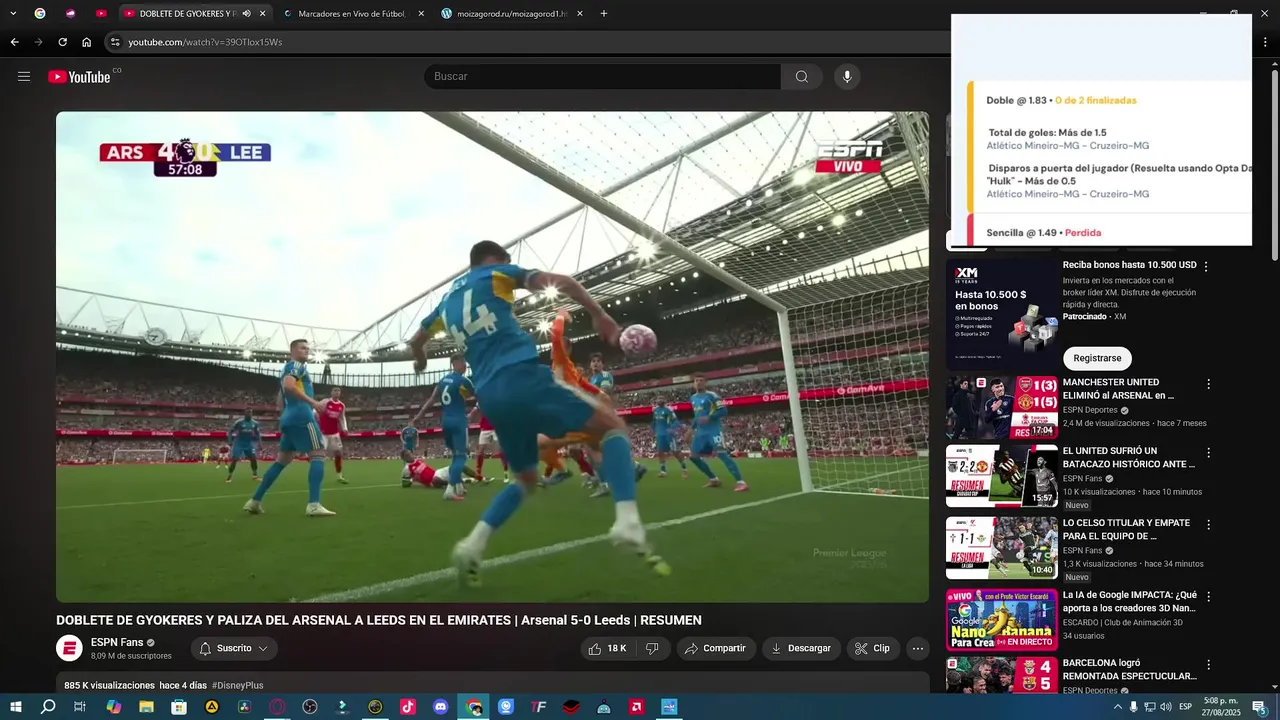Create a Clip with the scissors button

(873, 649)
